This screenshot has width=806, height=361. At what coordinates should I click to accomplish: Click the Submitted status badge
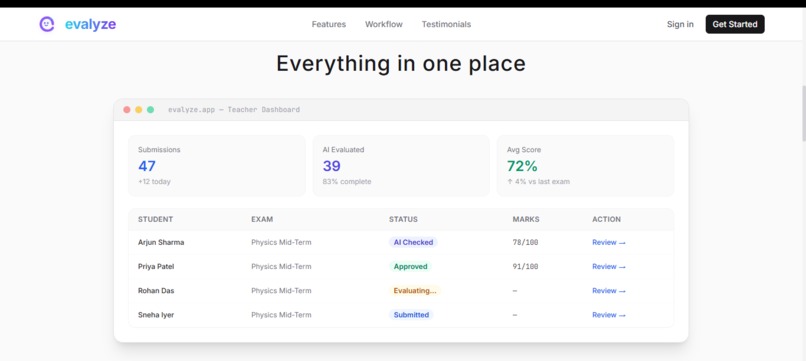[411, 315]
